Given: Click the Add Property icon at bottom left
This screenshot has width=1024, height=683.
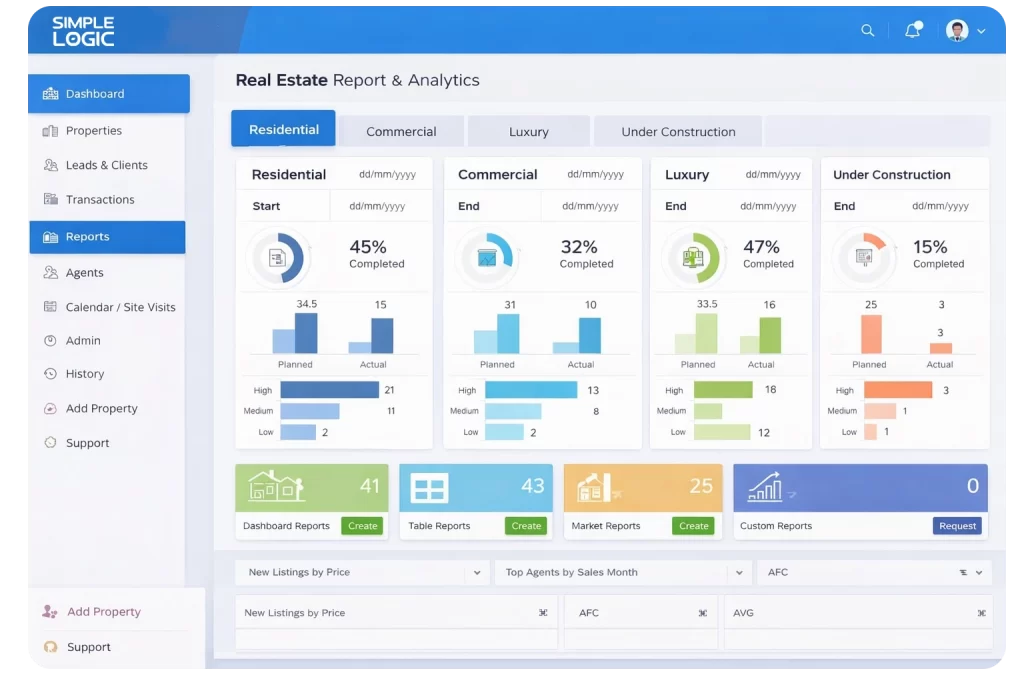Looking at the screenshot, I should tap(50, 611).
